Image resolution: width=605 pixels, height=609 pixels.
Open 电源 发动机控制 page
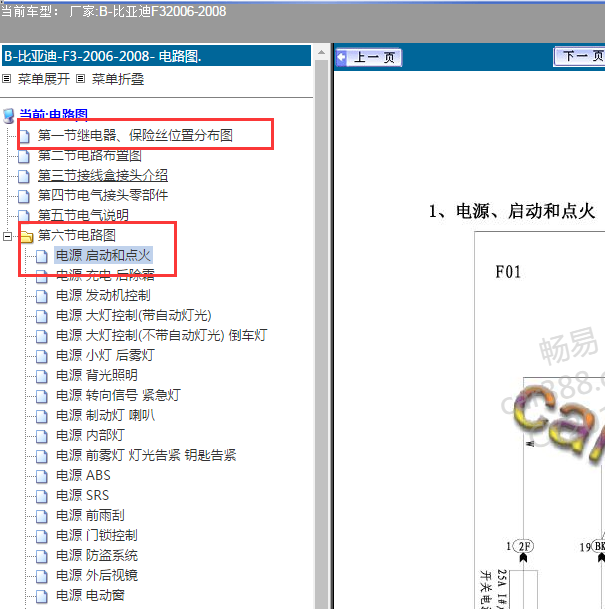tap(103, 296)
